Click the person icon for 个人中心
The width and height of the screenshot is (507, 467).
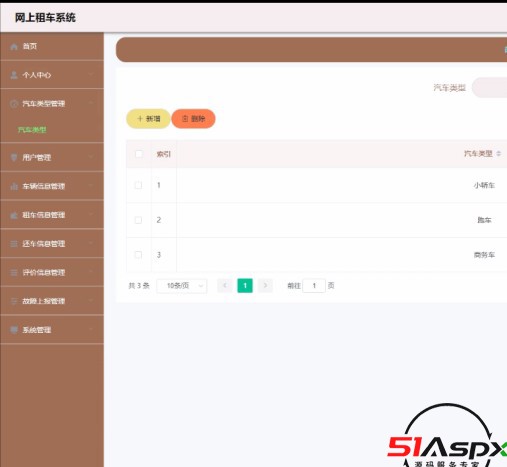[14, 75]
